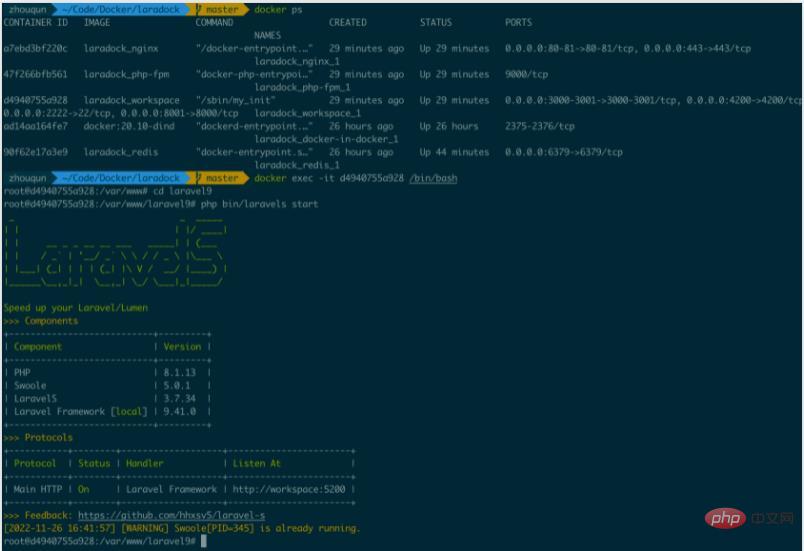
Task: Click the [WARNING] tag in the last log line
Action: click(x=145, y=528)
